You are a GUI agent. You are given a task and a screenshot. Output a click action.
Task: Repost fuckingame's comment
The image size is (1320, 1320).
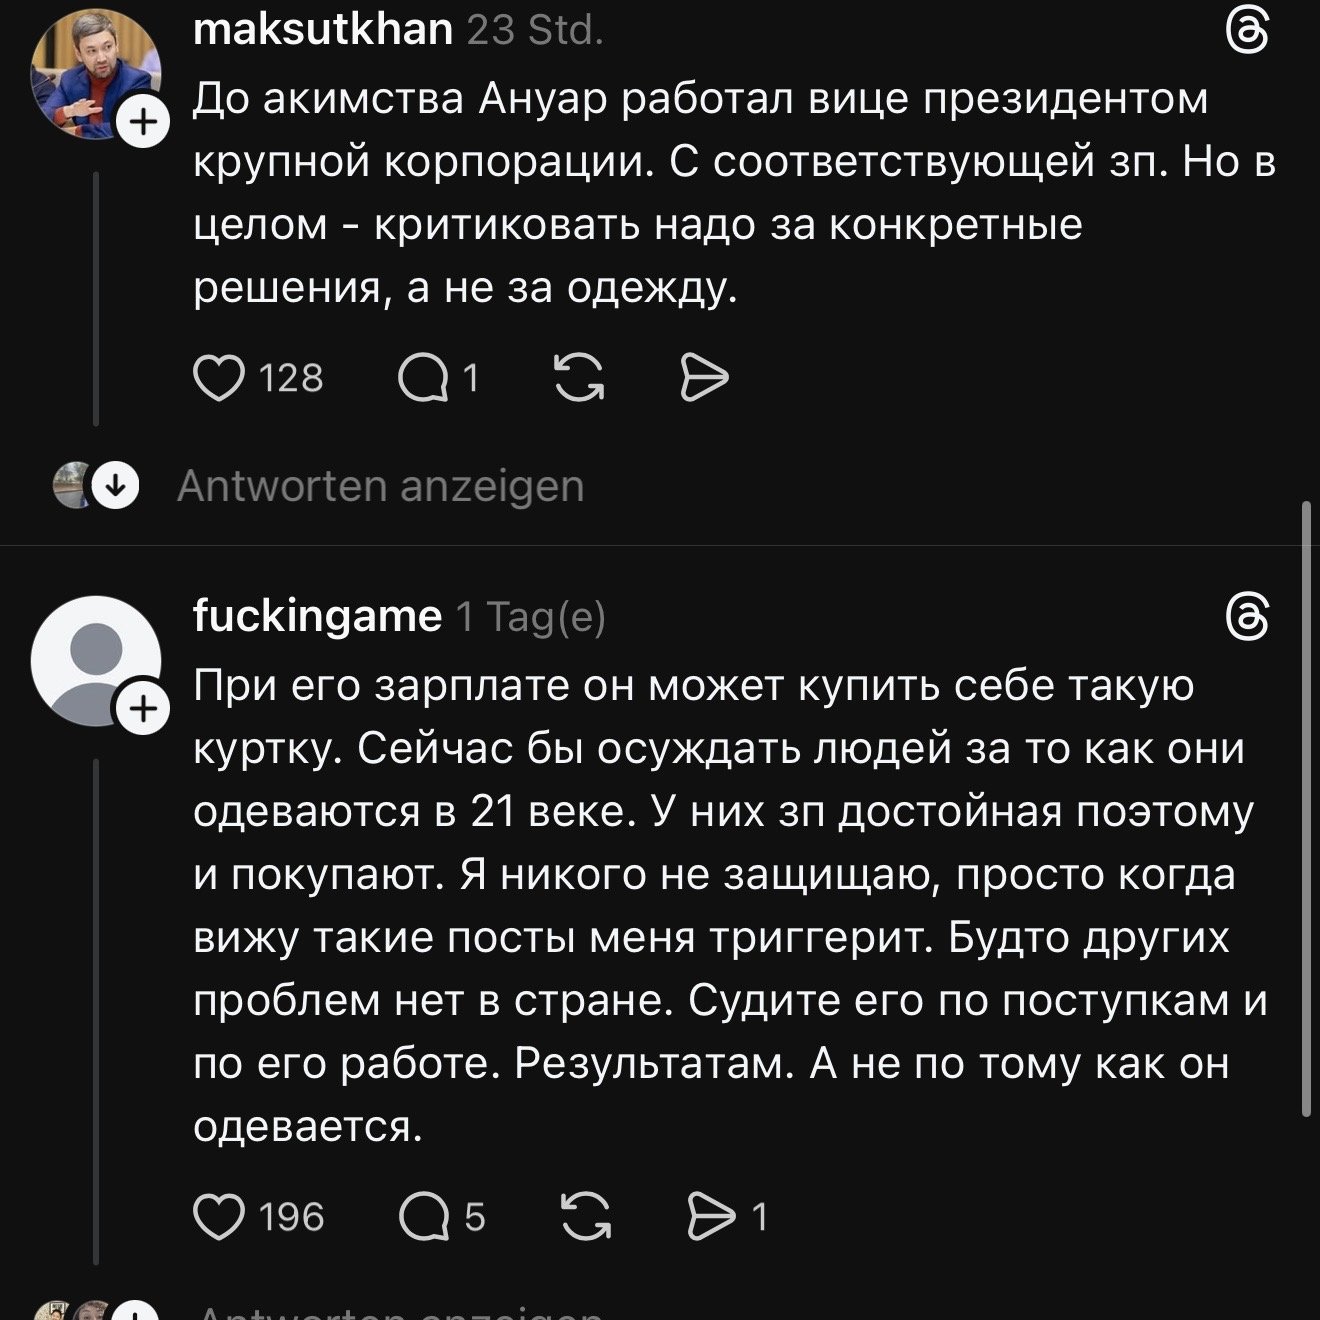[586, 1216]
